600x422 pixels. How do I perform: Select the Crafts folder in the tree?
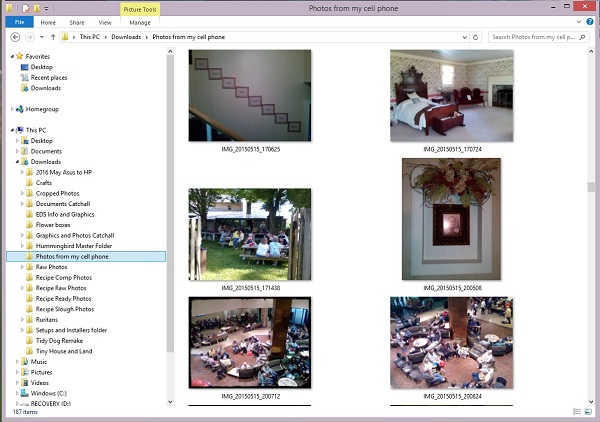pyautogui.click(x=44, y=183)
